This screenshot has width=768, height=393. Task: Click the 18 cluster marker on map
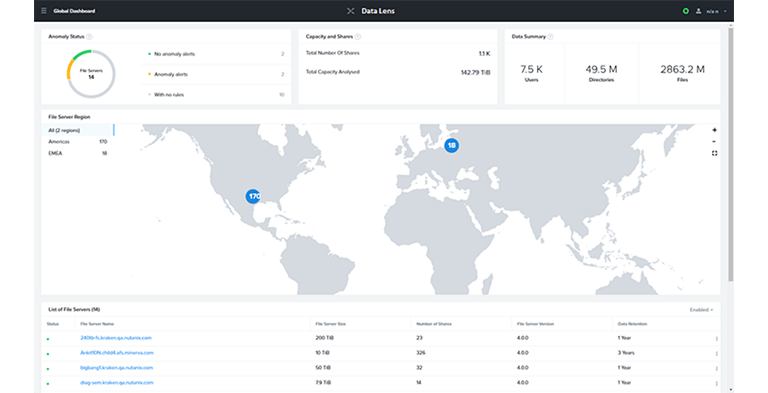click(452, 145)
